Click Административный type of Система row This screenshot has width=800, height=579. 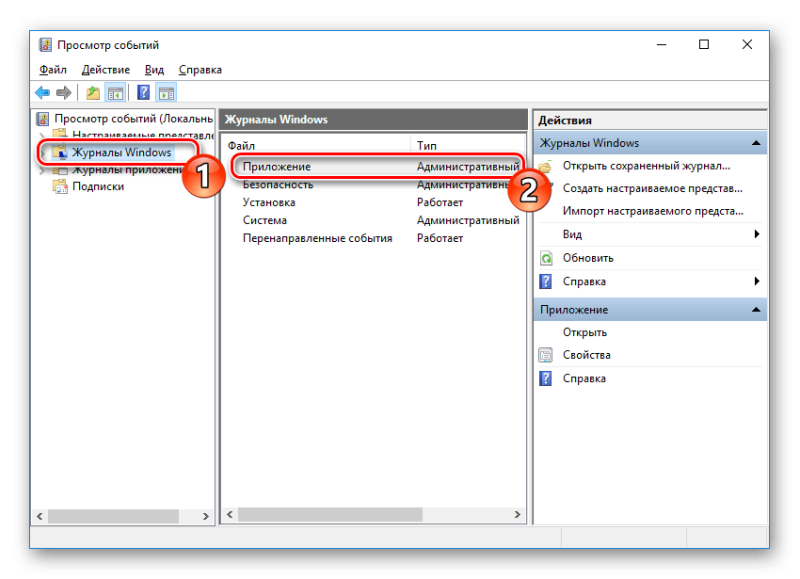[x=468, y=220]
